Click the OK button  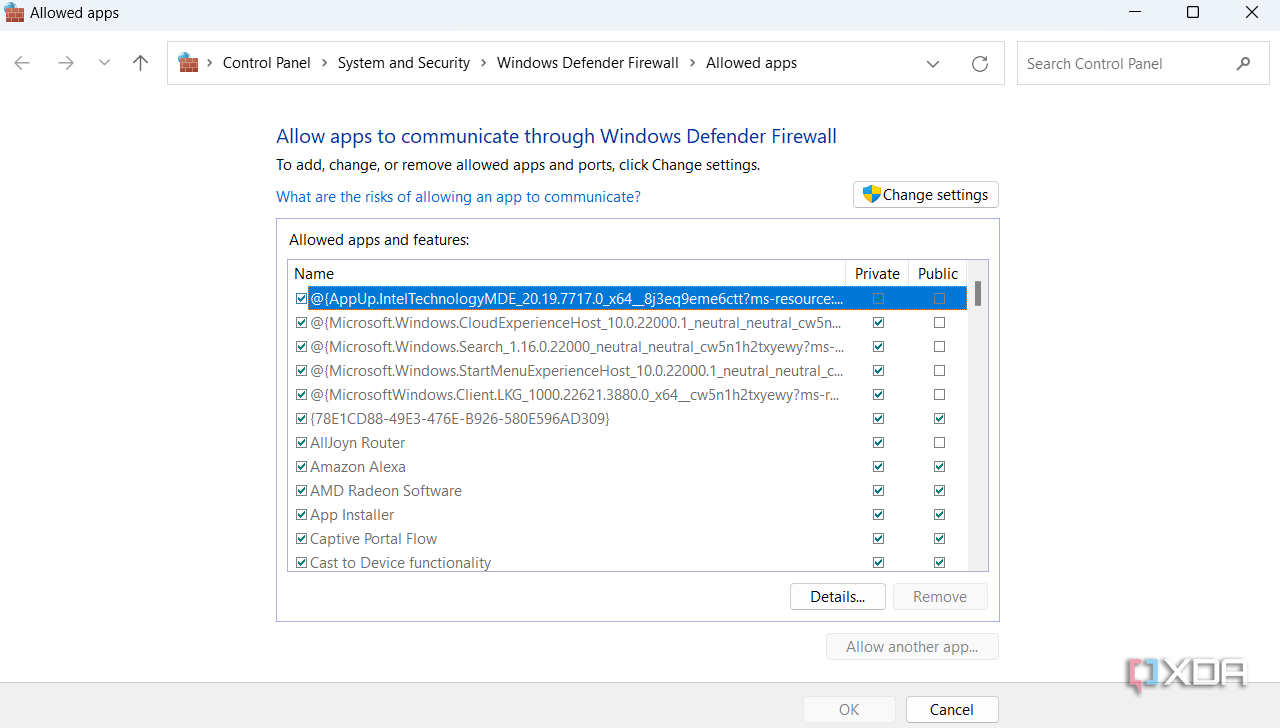tap(849, 710)
